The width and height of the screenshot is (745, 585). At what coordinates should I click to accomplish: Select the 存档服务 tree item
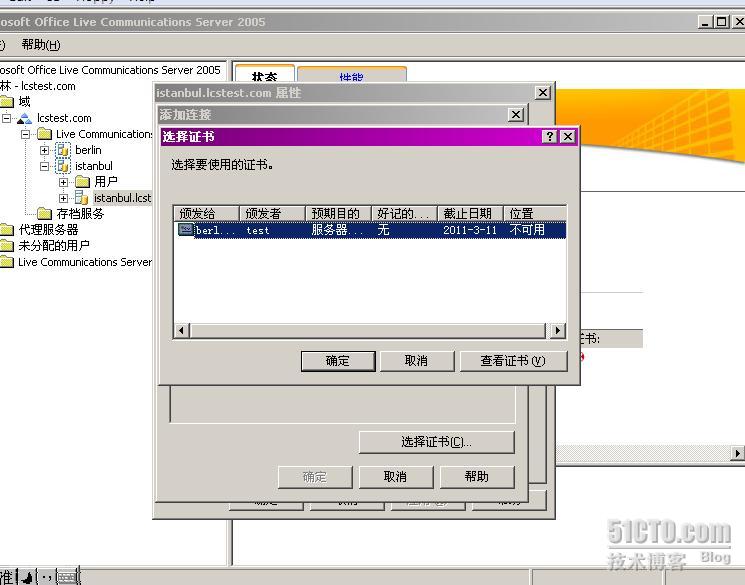(x=80, y=214)
